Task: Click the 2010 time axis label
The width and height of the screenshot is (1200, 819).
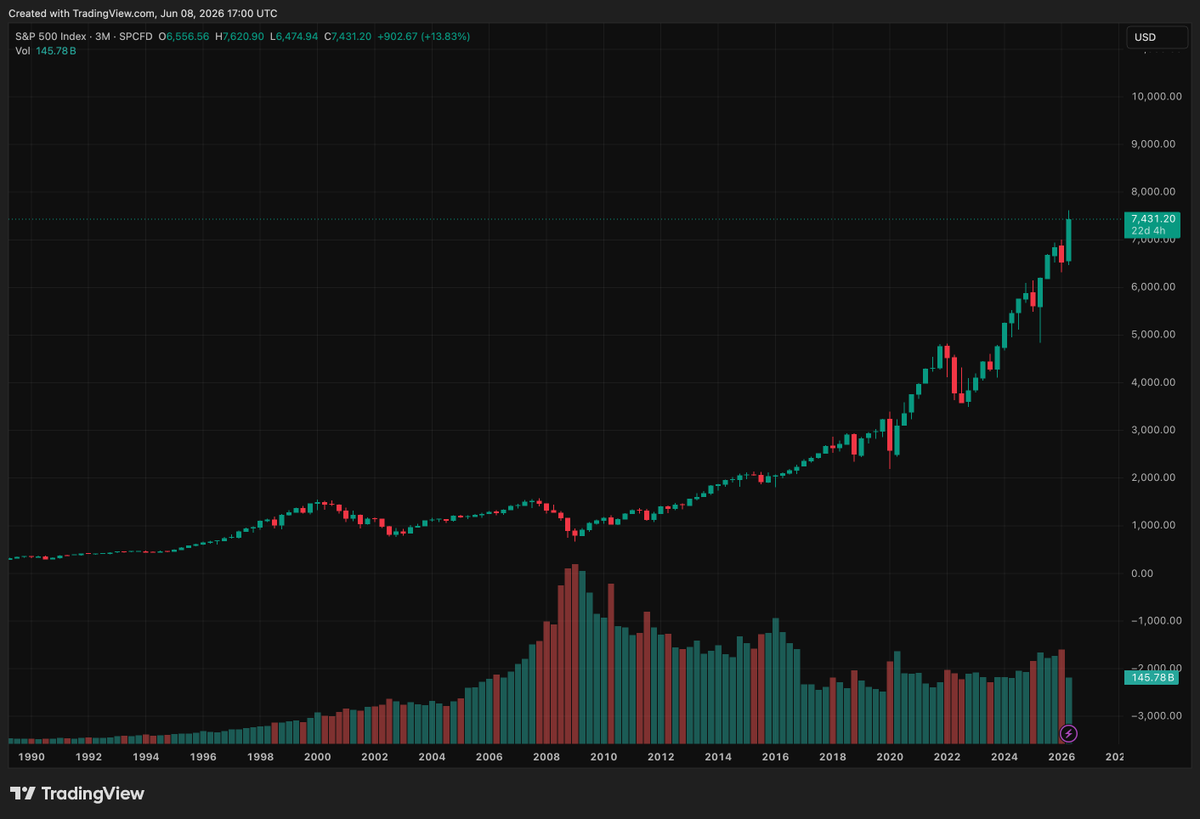Action: pos(603,758)
